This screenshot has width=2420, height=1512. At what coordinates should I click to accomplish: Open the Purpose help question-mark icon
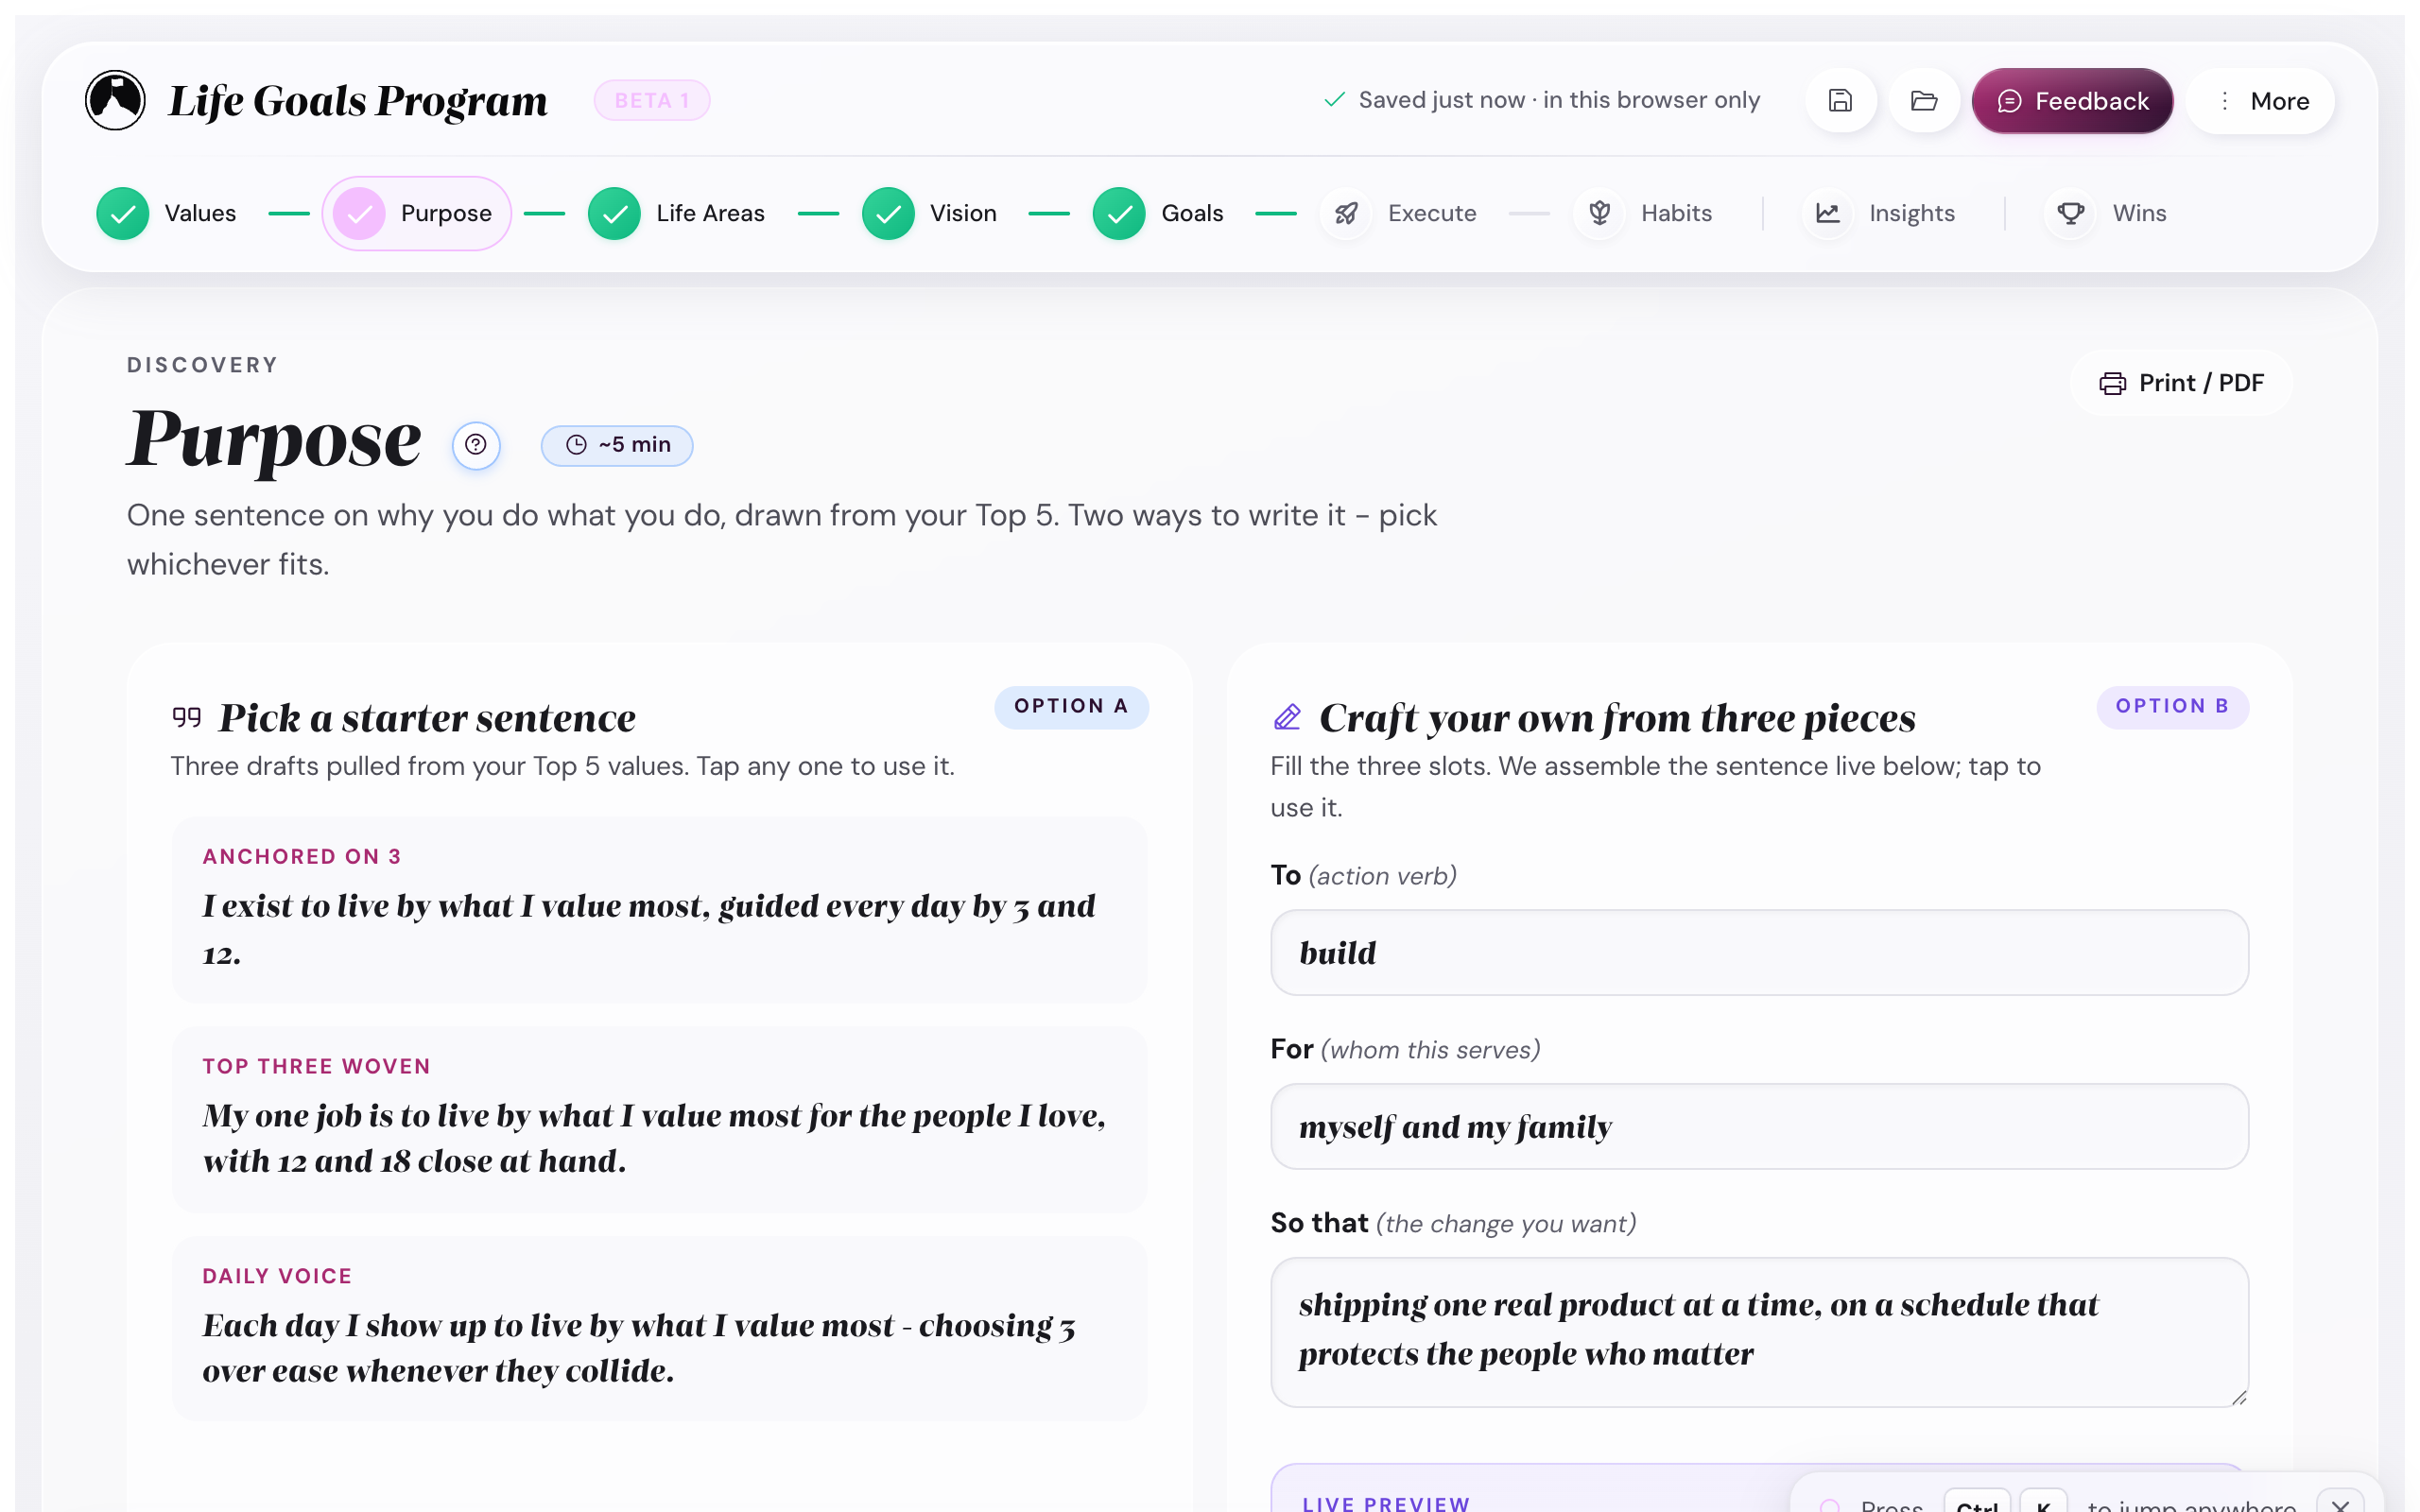[x=476, y=445]
